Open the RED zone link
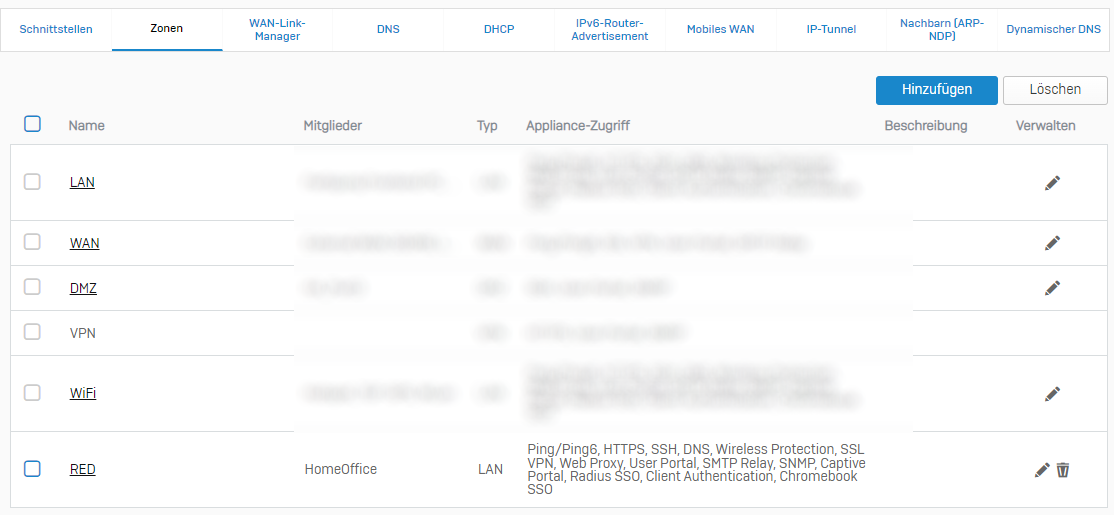 tap(82, 470)
